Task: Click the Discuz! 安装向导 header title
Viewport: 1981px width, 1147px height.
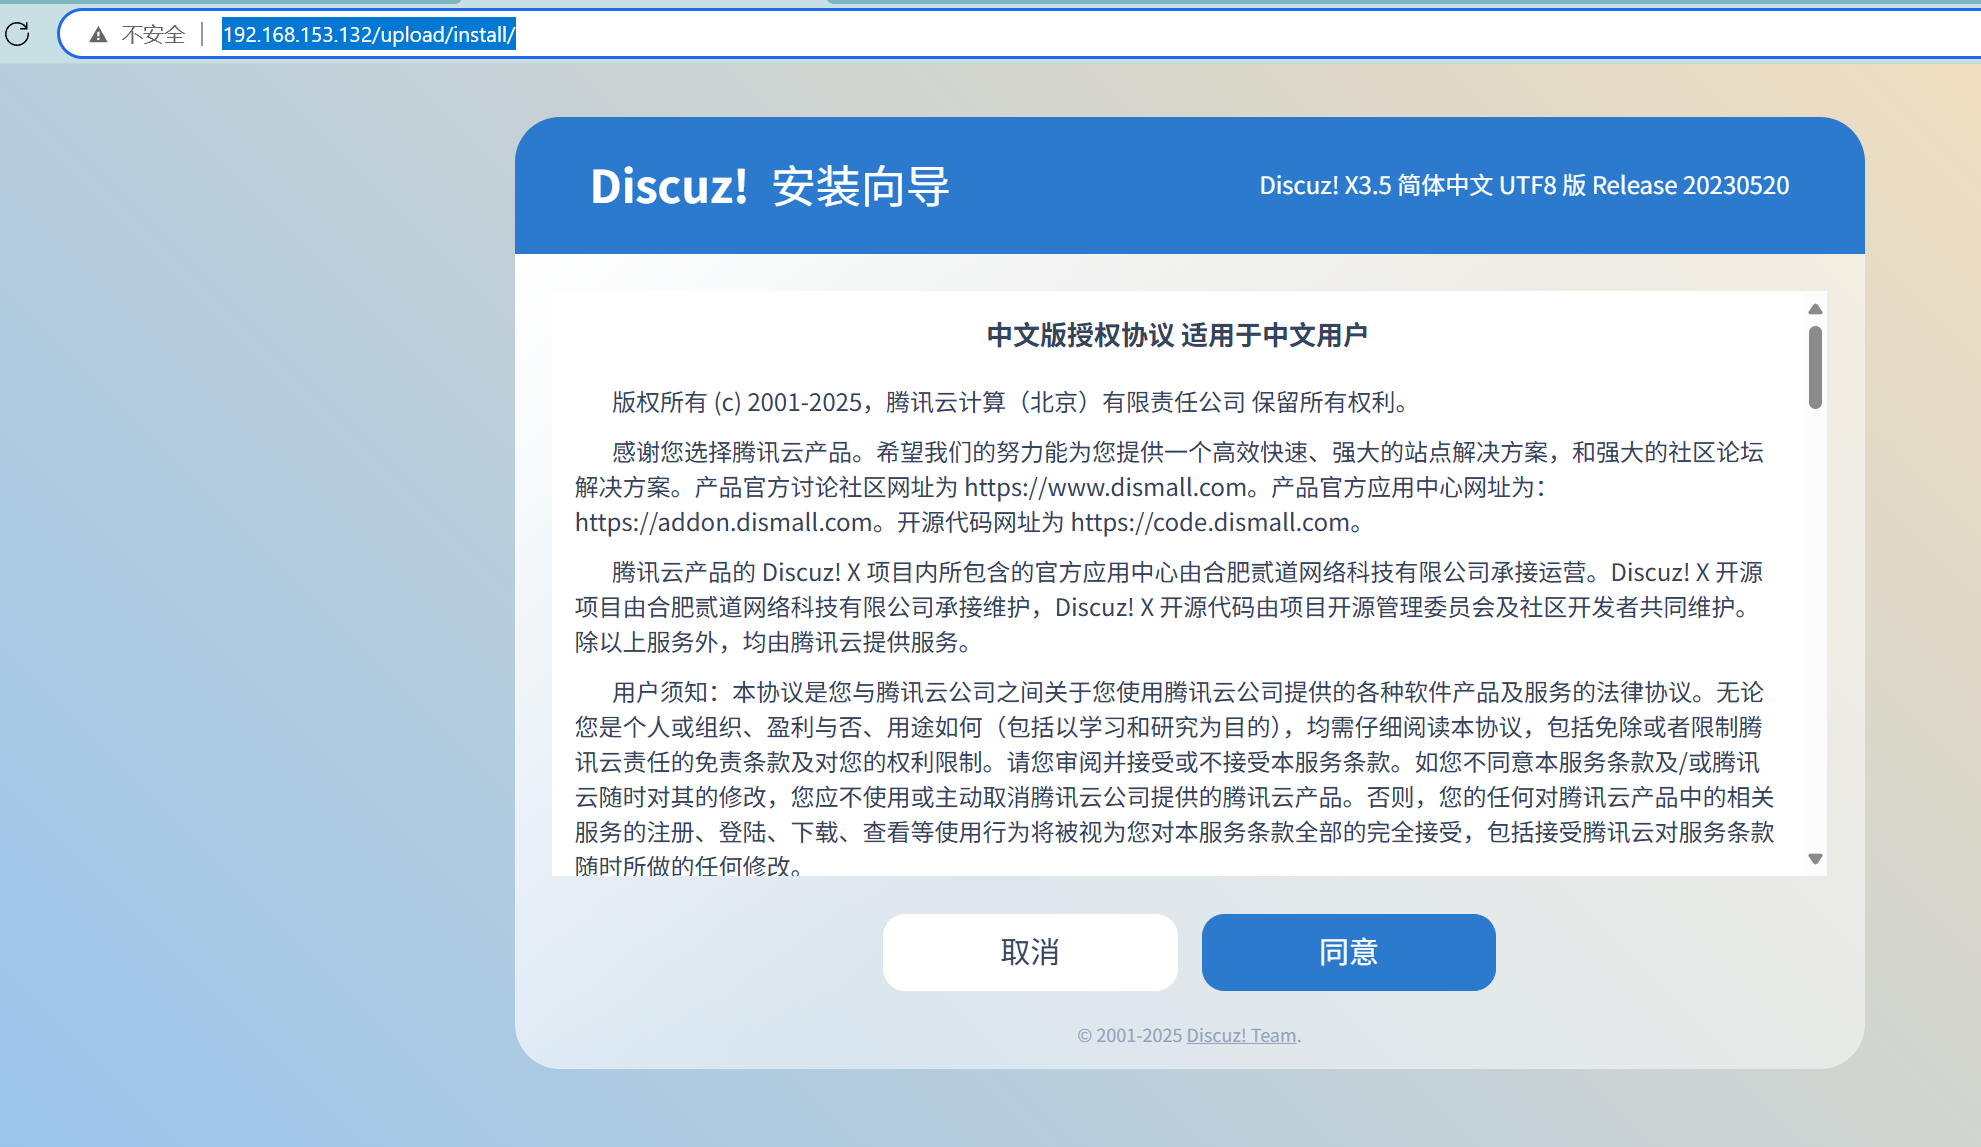Action: (769, 186)
